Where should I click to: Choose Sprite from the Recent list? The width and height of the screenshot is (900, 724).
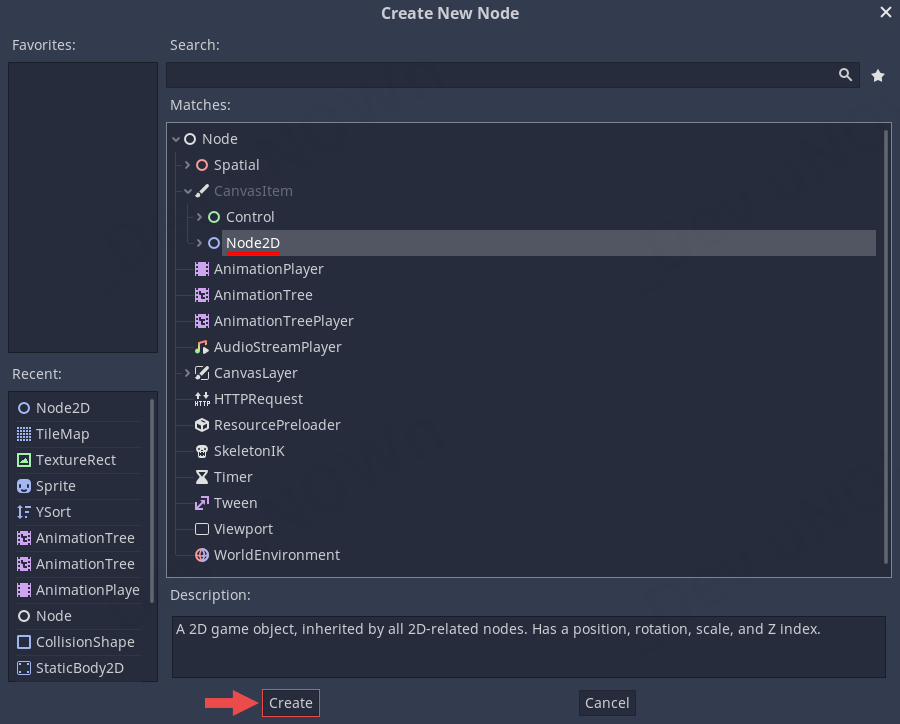tap(56, 486)
